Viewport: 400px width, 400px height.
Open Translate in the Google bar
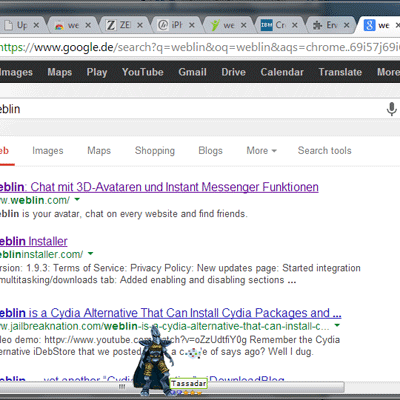[x=340, y=72]
